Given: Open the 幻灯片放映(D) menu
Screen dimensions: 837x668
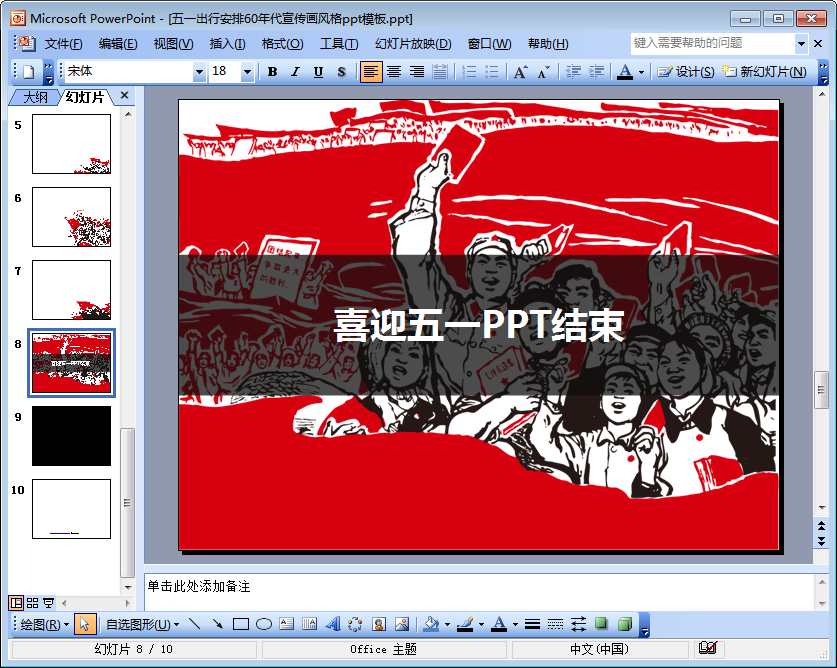Looking at the screenshot, I should coord(413,44).
